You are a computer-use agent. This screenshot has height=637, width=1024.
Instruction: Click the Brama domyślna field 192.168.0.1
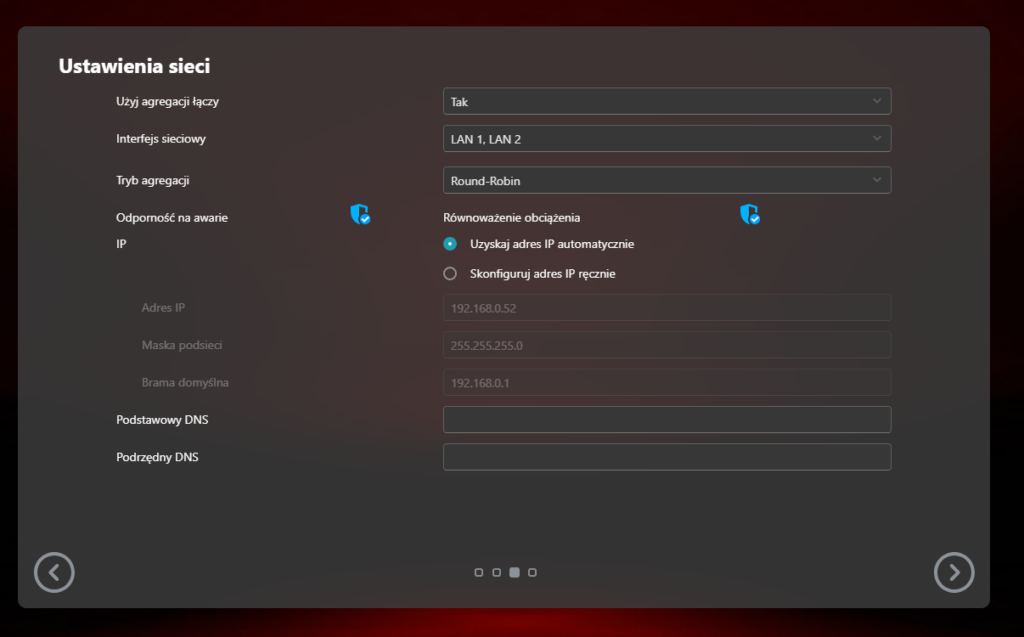tap(667, 382)
